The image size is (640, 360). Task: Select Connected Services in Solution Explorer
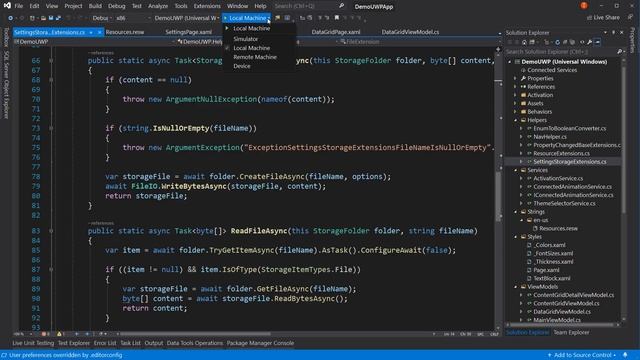point(552,70)
